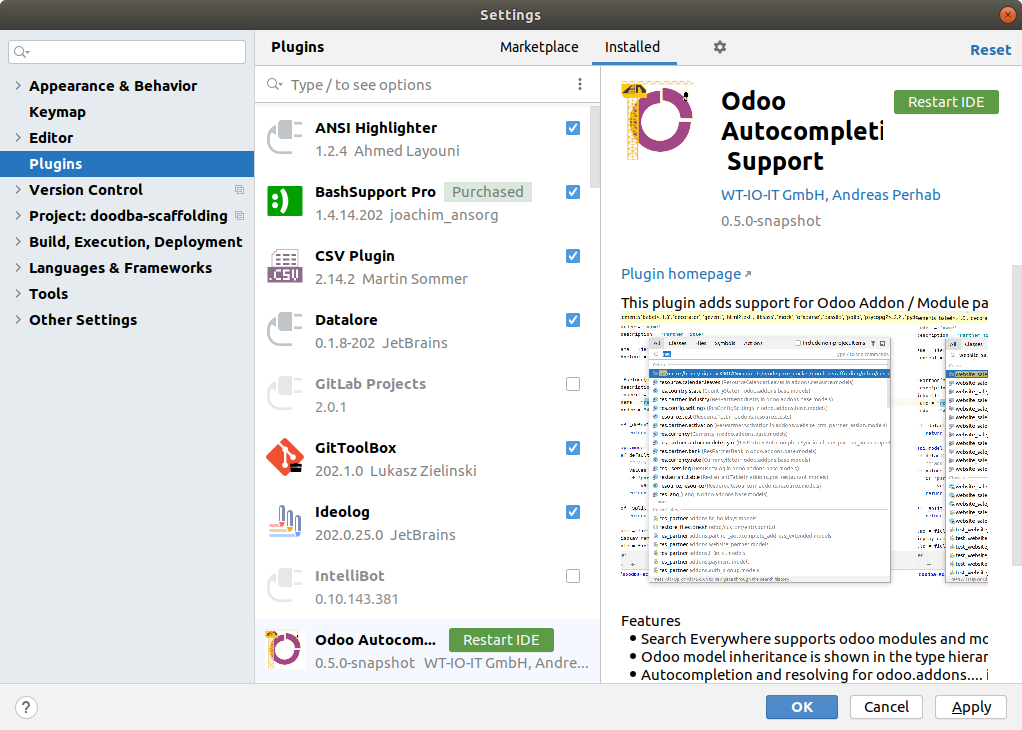Click the BashSupport Pro green icon

pyautogui.click(x=285, y=201)
